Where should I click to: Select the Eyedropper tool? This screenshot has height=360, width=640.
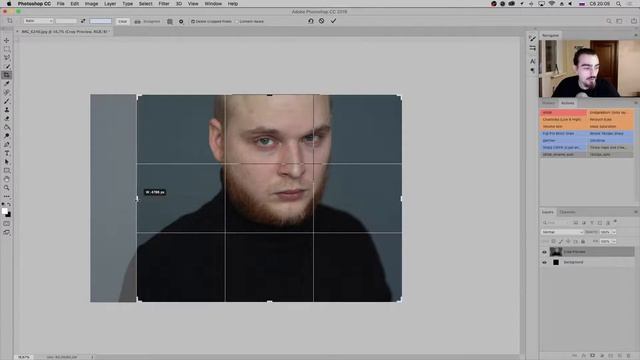coord(7,84)
